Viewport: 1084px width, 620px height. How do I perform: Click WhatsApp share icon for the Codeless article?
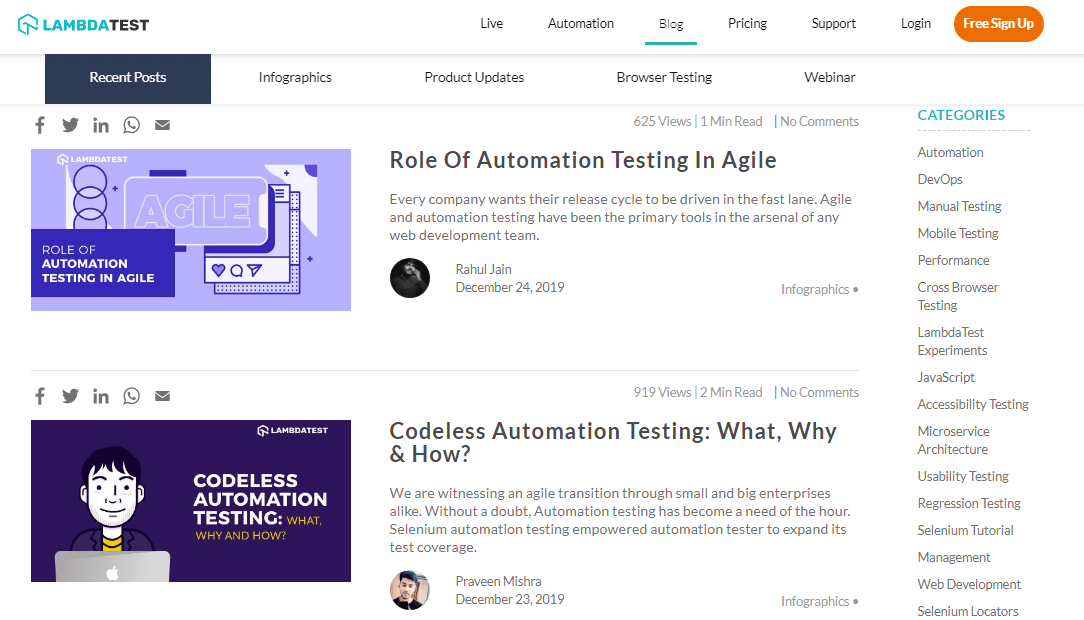click(x=131, y=395)
